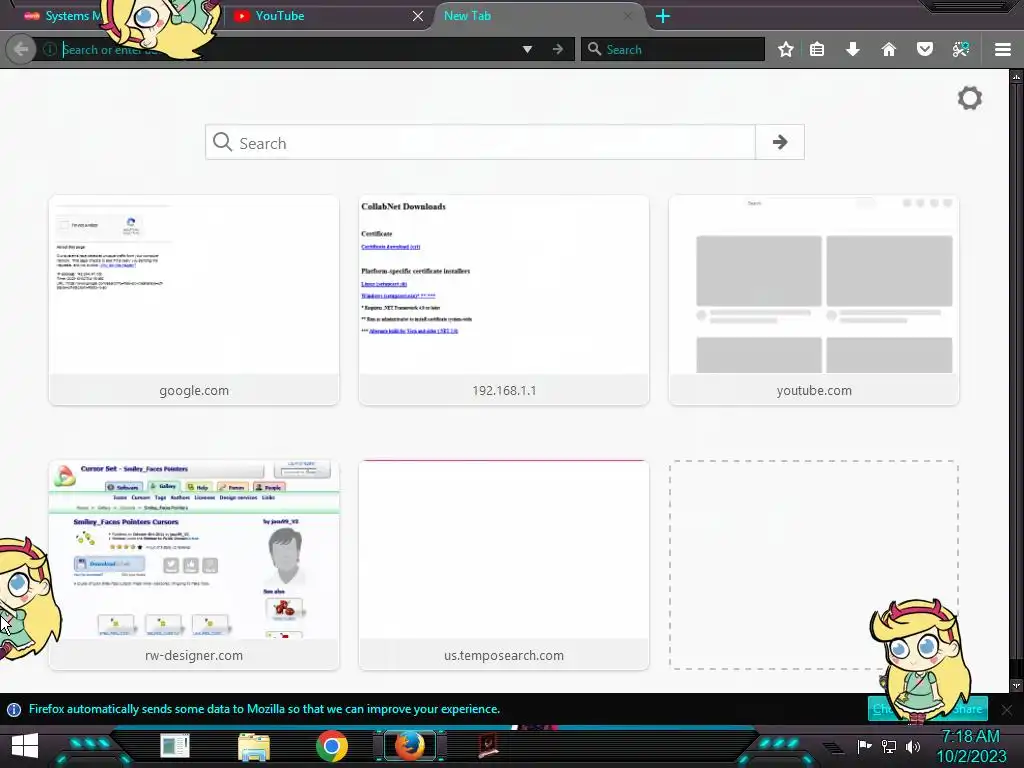This screenshot has width=1024, height=768.
Task: Click magnifier icon in toolbar Search
Action: [594, 49]
